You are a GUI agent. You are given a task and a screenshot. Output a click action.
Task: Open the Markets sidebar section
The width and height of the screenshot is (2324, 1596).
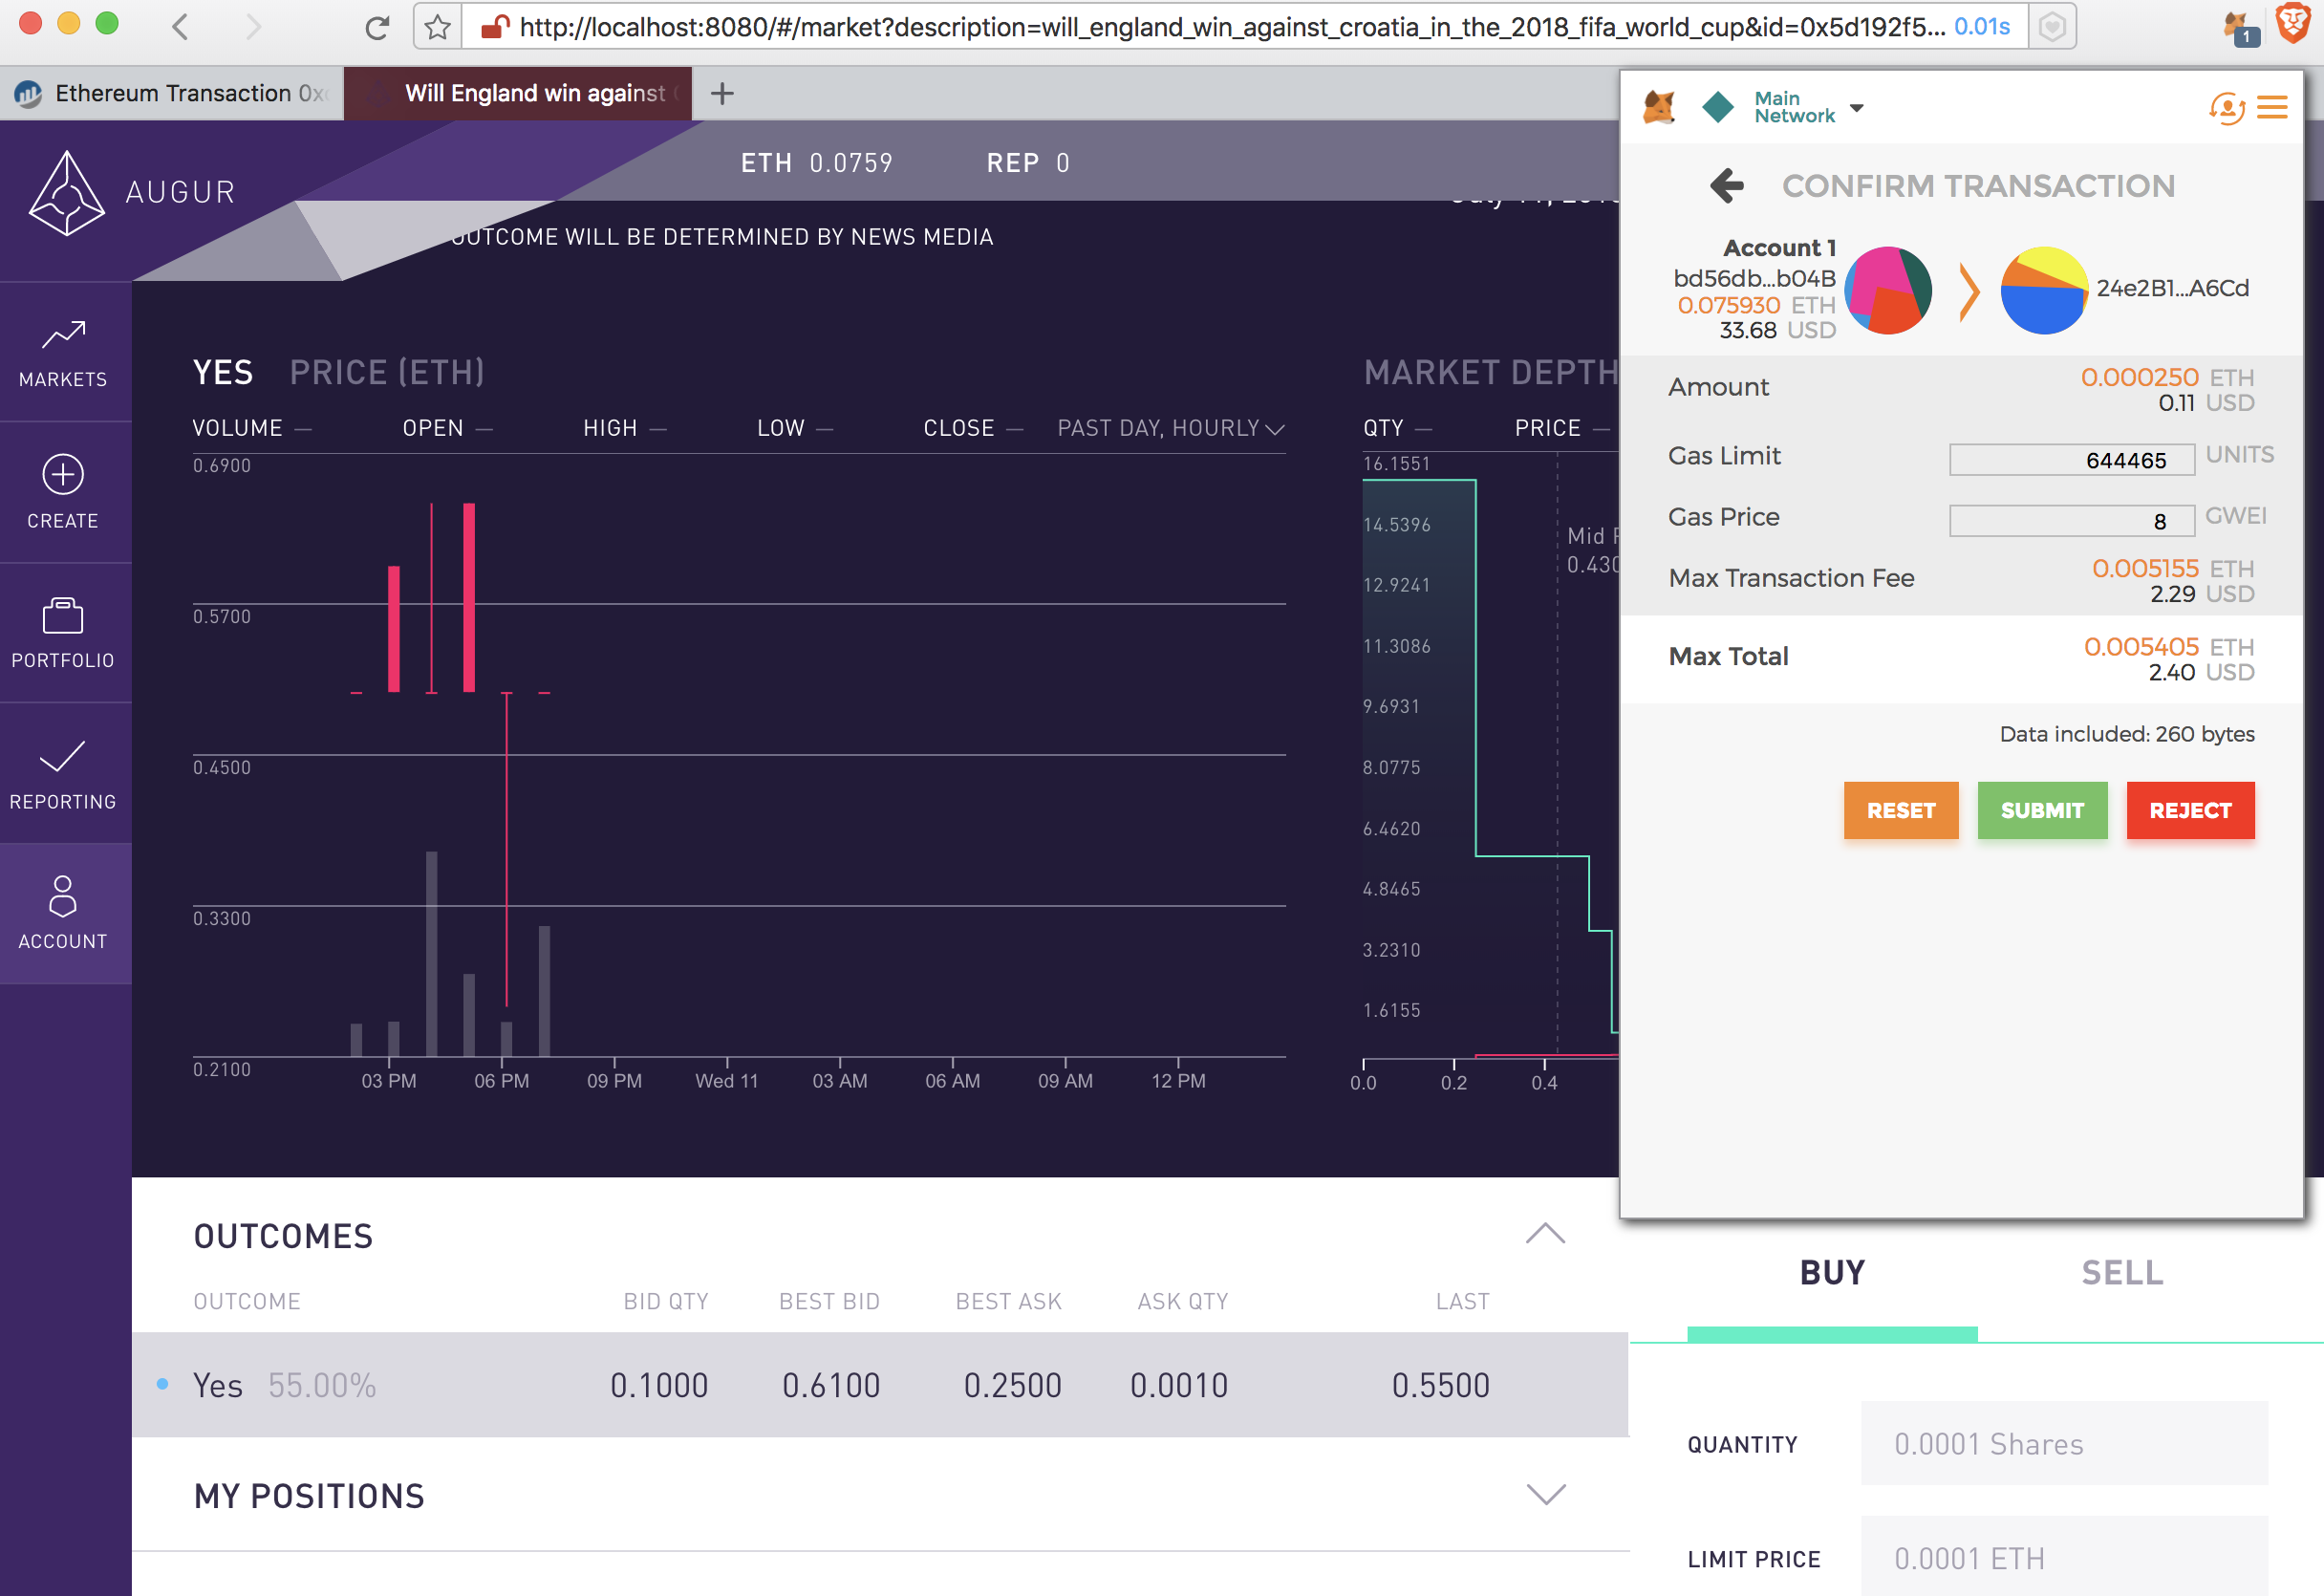pyautogui.click(x=63, y=353)
